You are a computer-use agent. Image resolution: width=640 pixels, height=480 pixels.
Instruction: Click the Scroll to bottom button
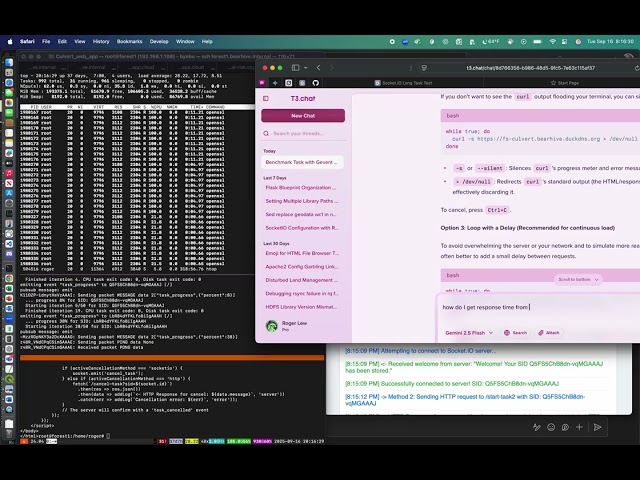tap(578, 280)
